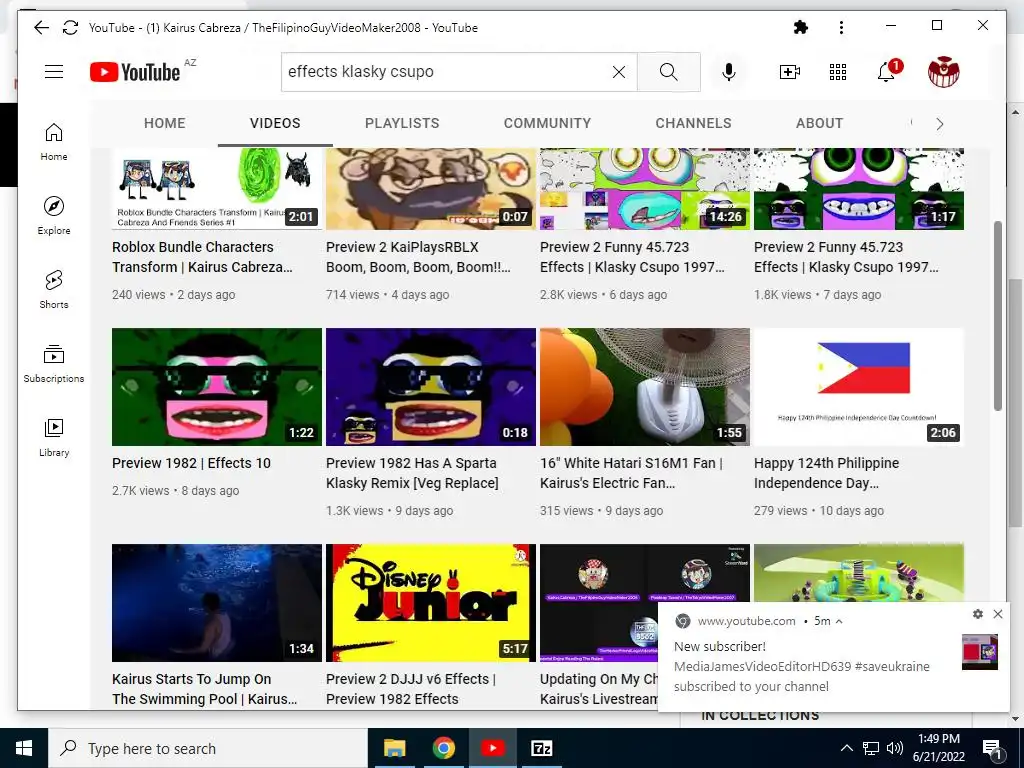Click the YouTube logo
Viewport: 1024px width, 768px height.
pyautogui.click(x=135, y=72)
